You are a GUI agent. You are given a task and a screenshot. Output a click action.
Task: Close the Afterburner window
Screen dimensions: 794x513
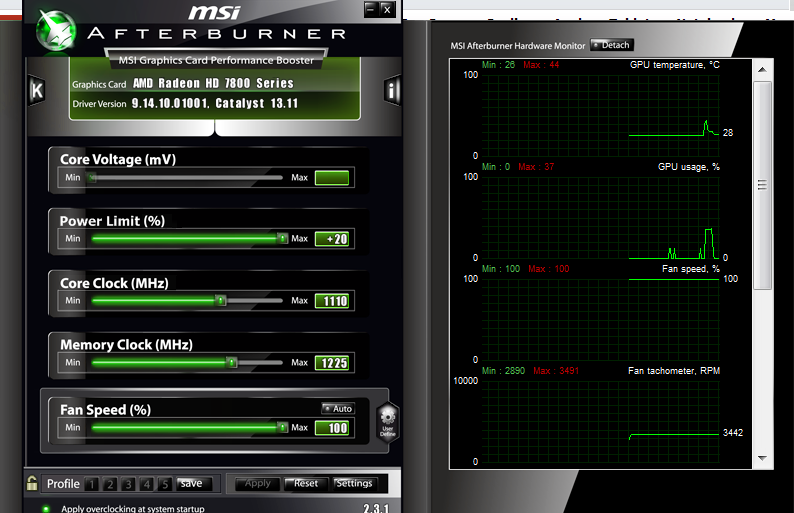pos(387,9)
